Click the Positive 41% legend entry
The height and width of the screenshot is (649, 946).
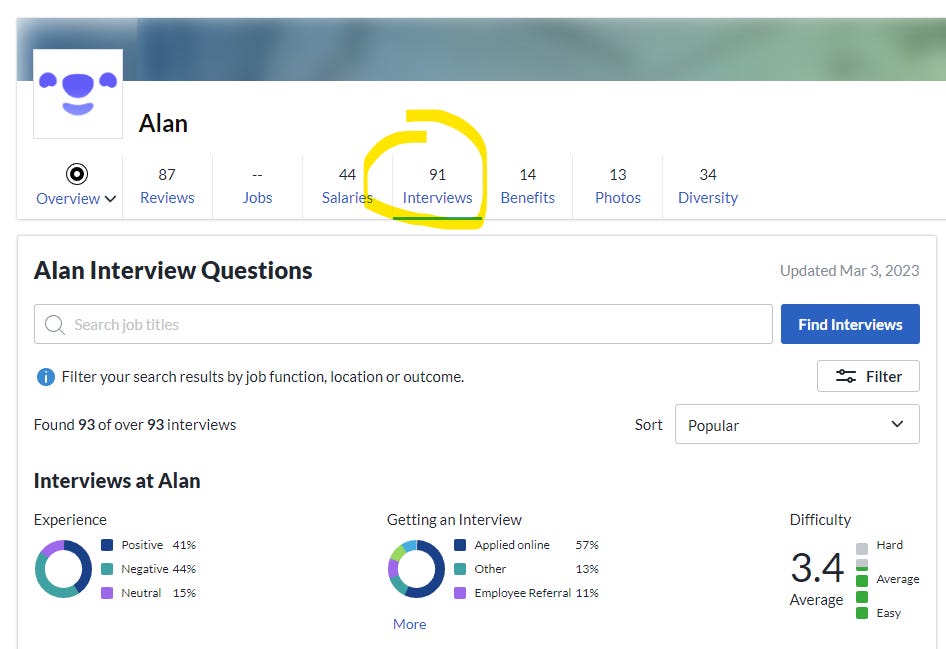pyautogui.click(x=149, y=545)
